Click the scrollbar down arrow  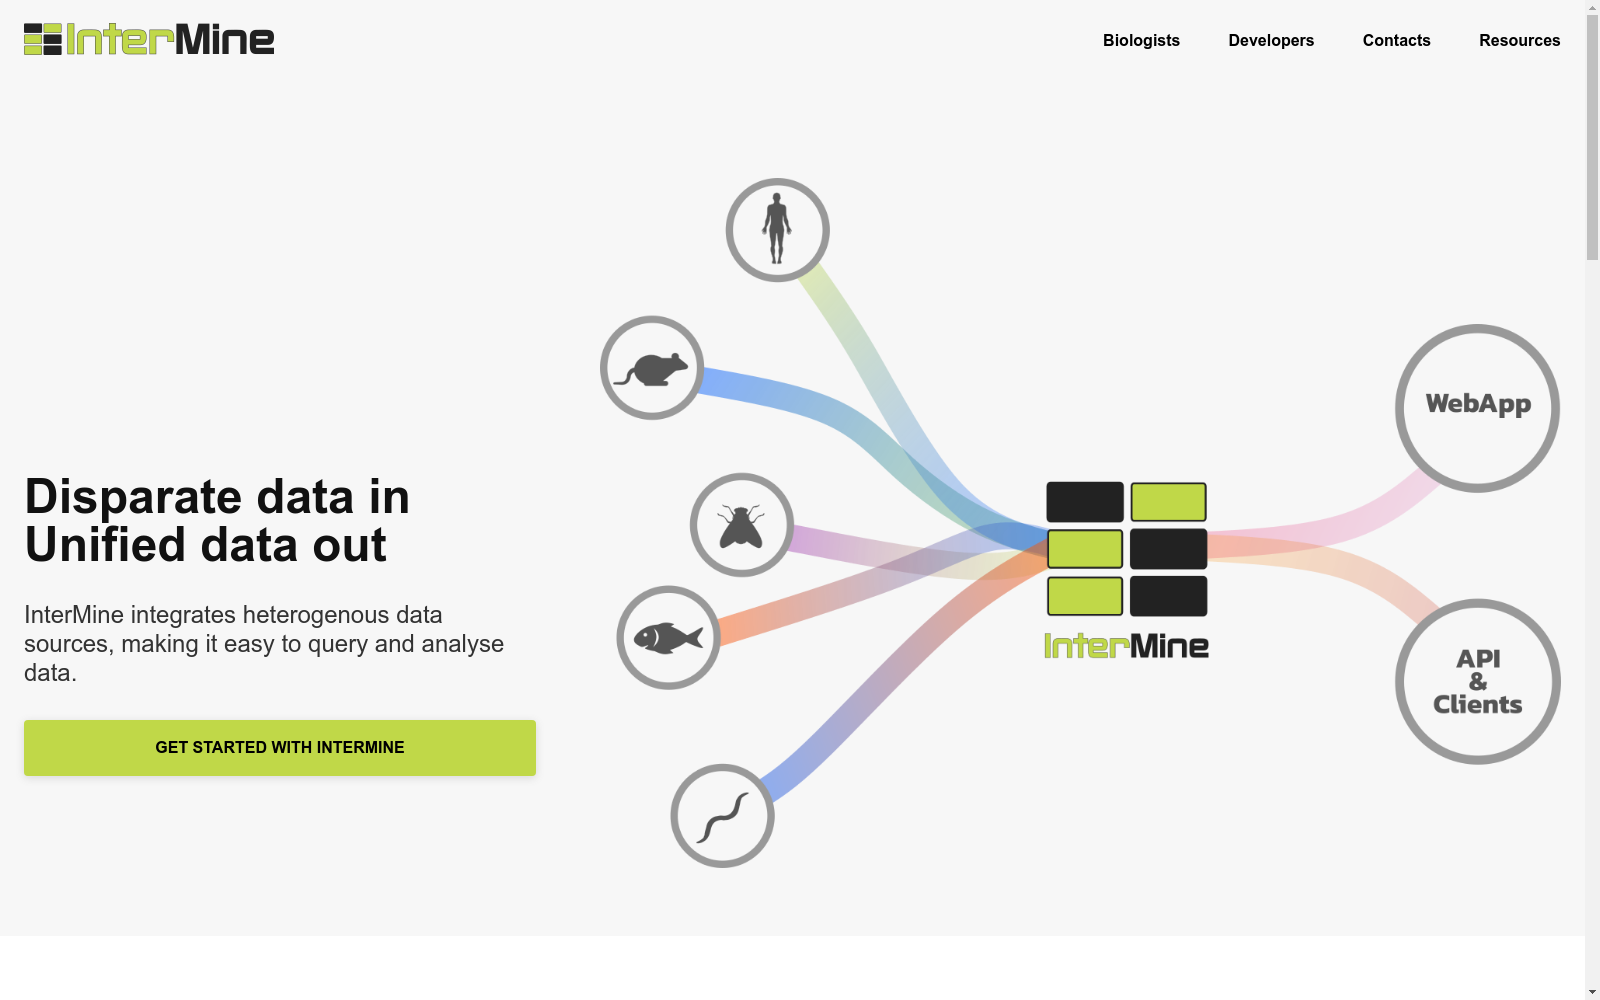click(x=1592, y=992)
